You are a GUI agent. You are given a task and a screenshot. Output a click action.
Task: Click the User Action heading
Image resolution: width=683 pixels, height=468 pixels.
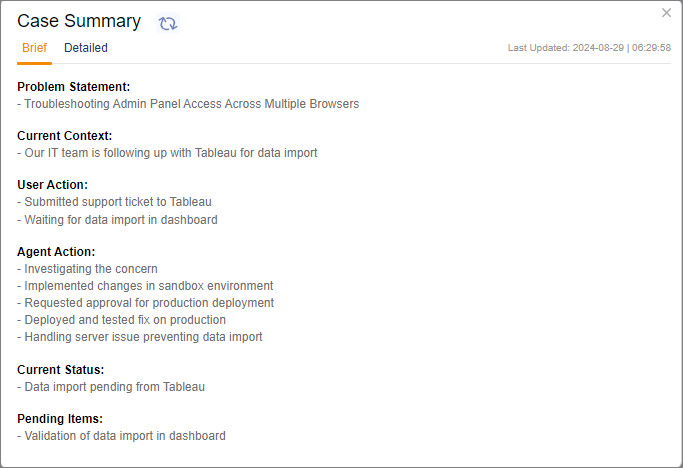coord(53,185)
